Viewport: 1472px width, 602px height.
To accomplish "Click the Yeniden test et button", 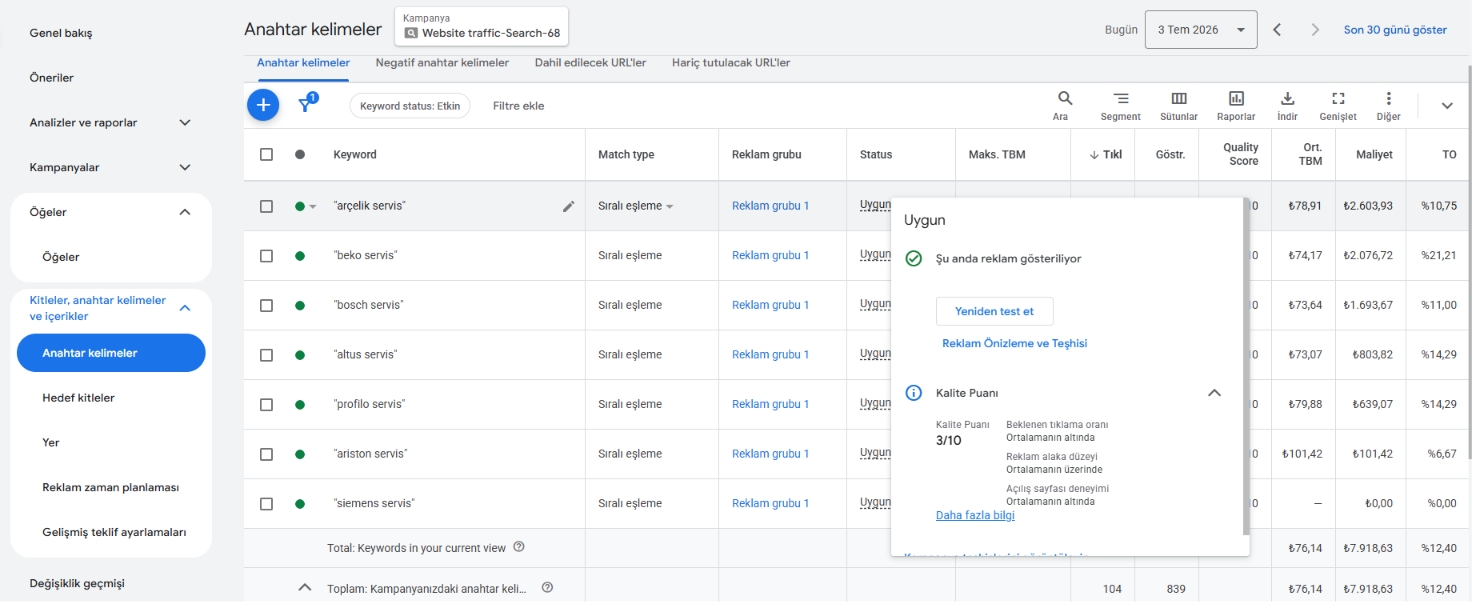I will [x=995, y=311].
